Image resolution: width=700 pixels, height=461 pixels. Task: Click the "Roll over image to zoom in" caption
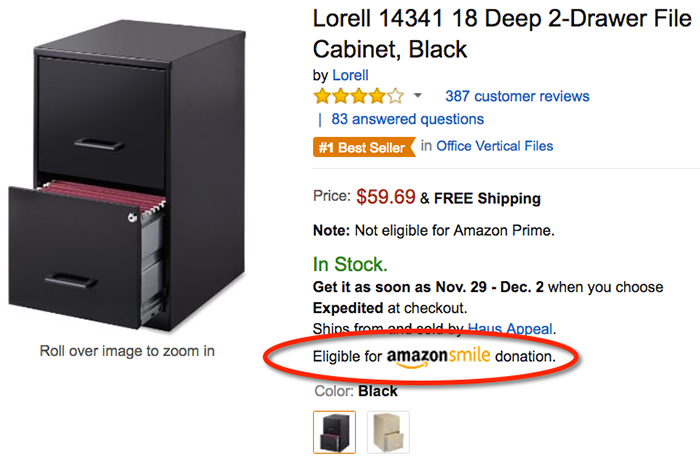[x=127, y=351]
